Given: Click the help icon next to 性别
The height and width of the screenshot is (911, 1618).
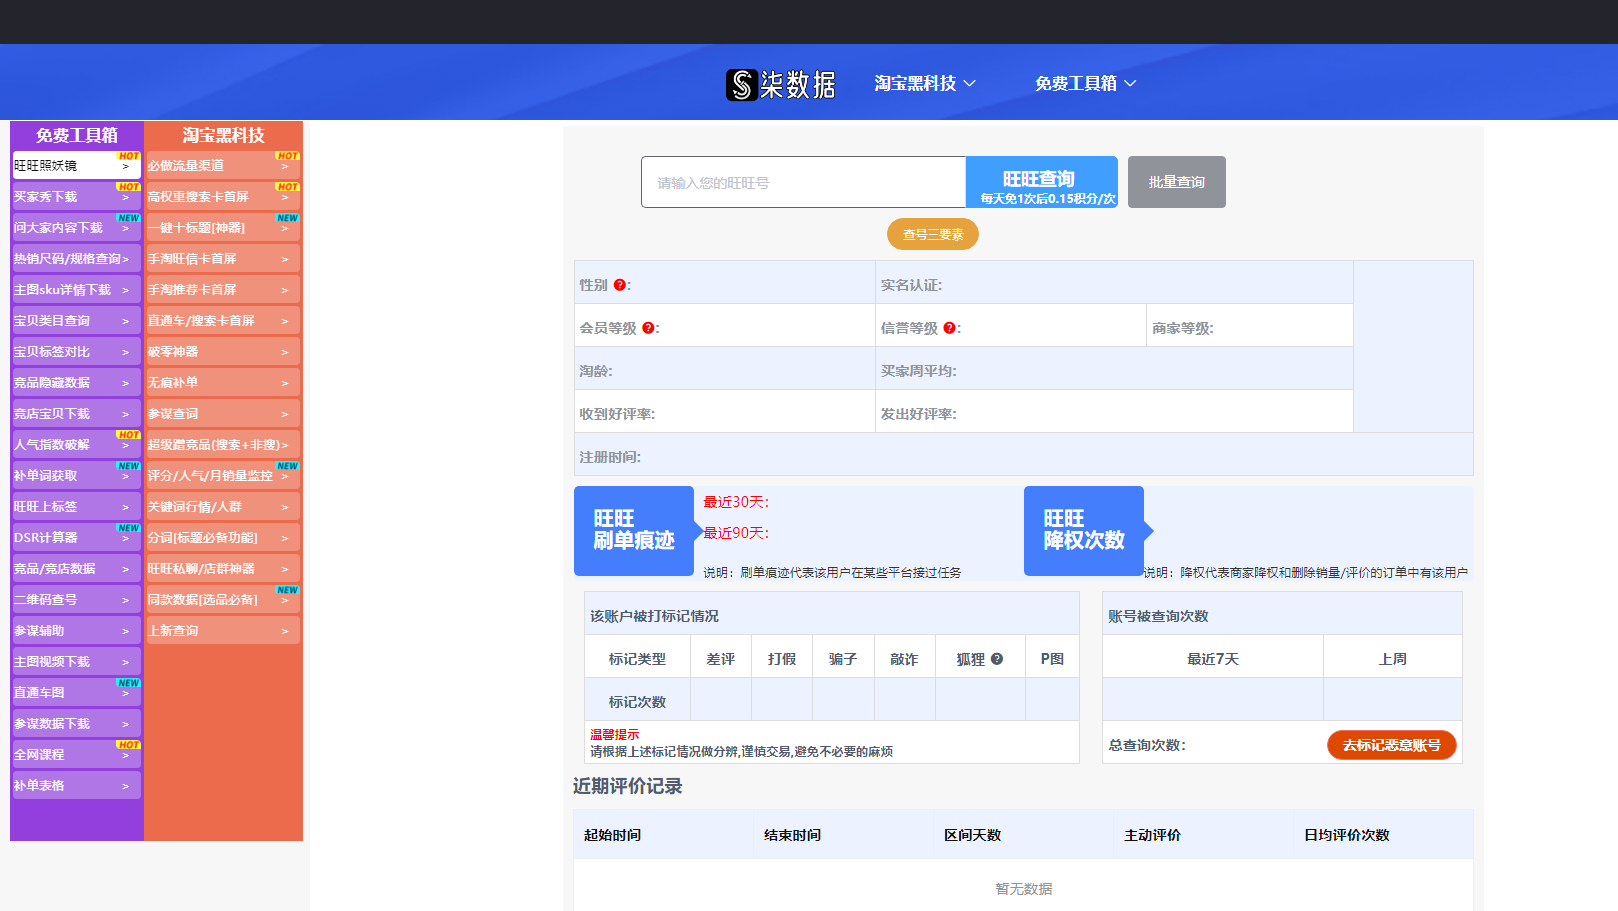Looking at the screenshot, I should tap(619, 285).
